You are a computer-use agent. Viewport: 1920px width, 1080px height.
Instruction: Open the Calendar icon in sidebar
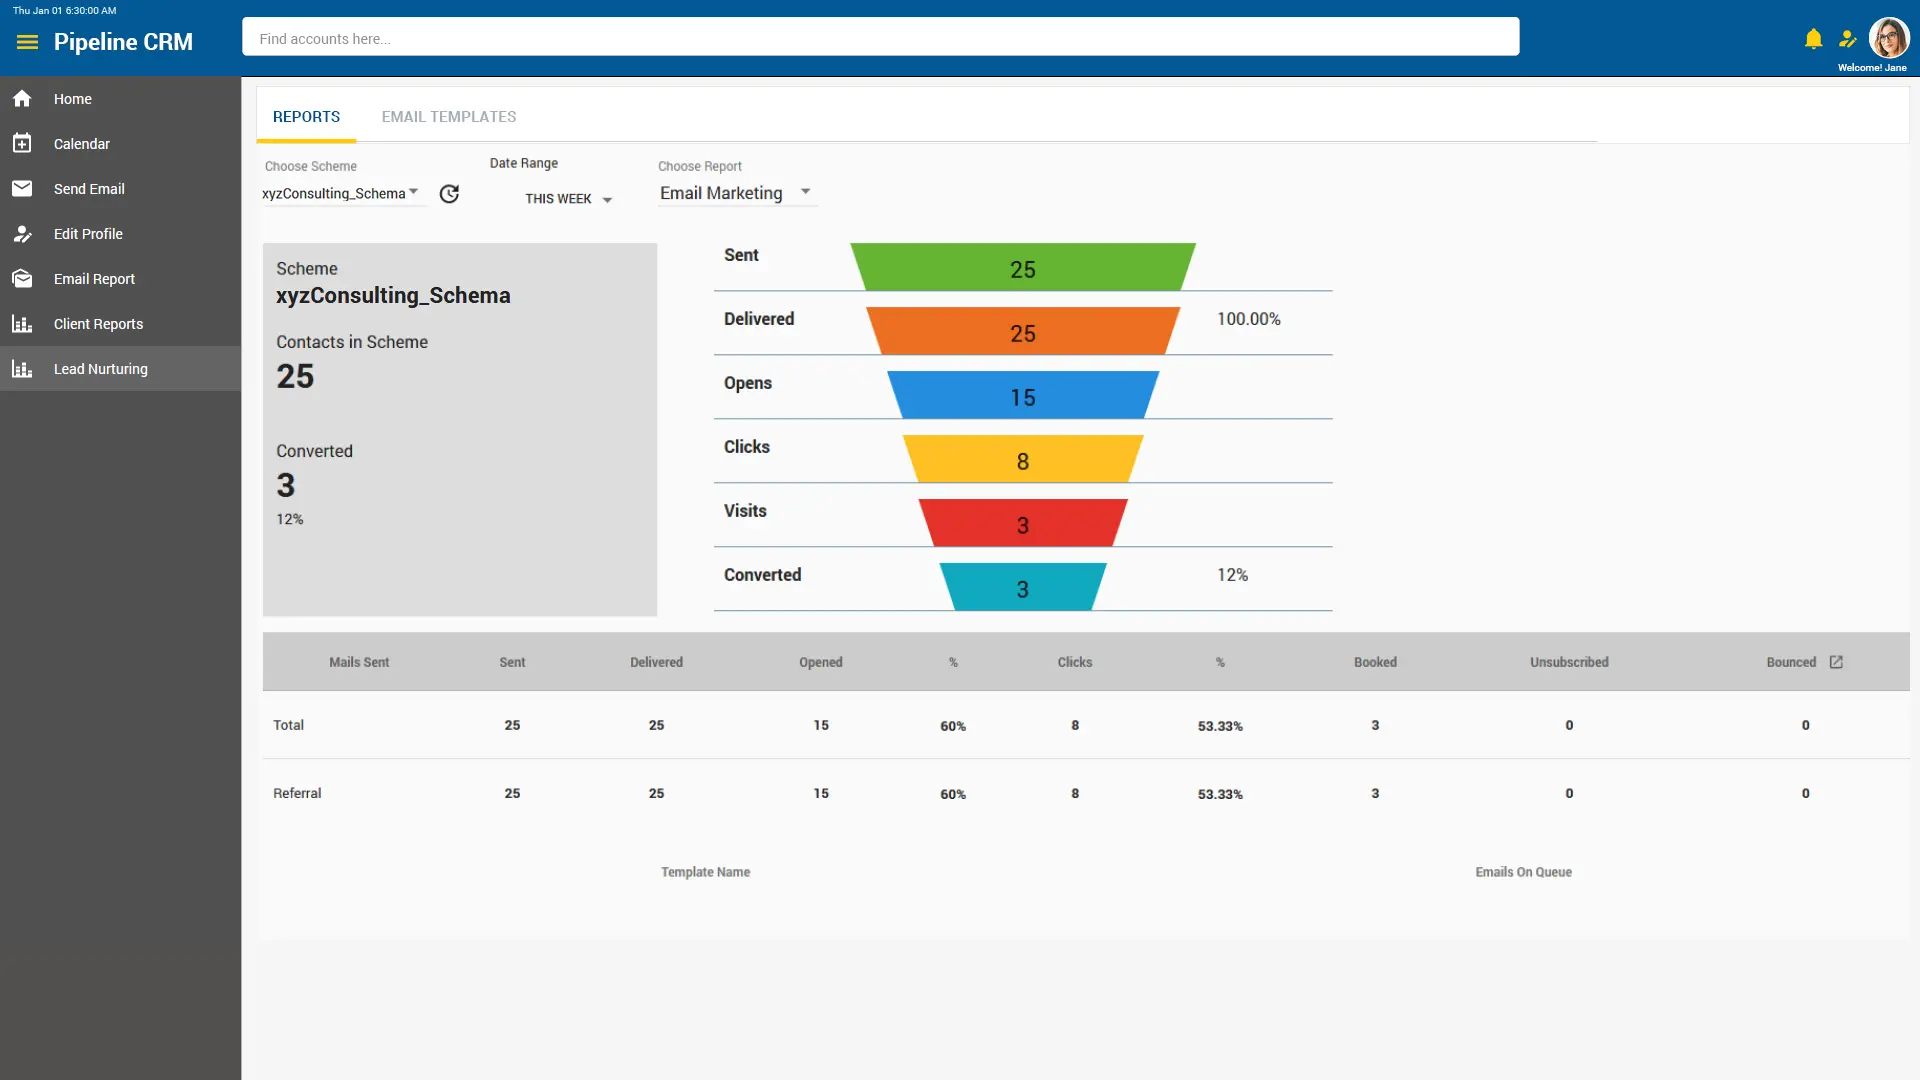pos(22,143)
